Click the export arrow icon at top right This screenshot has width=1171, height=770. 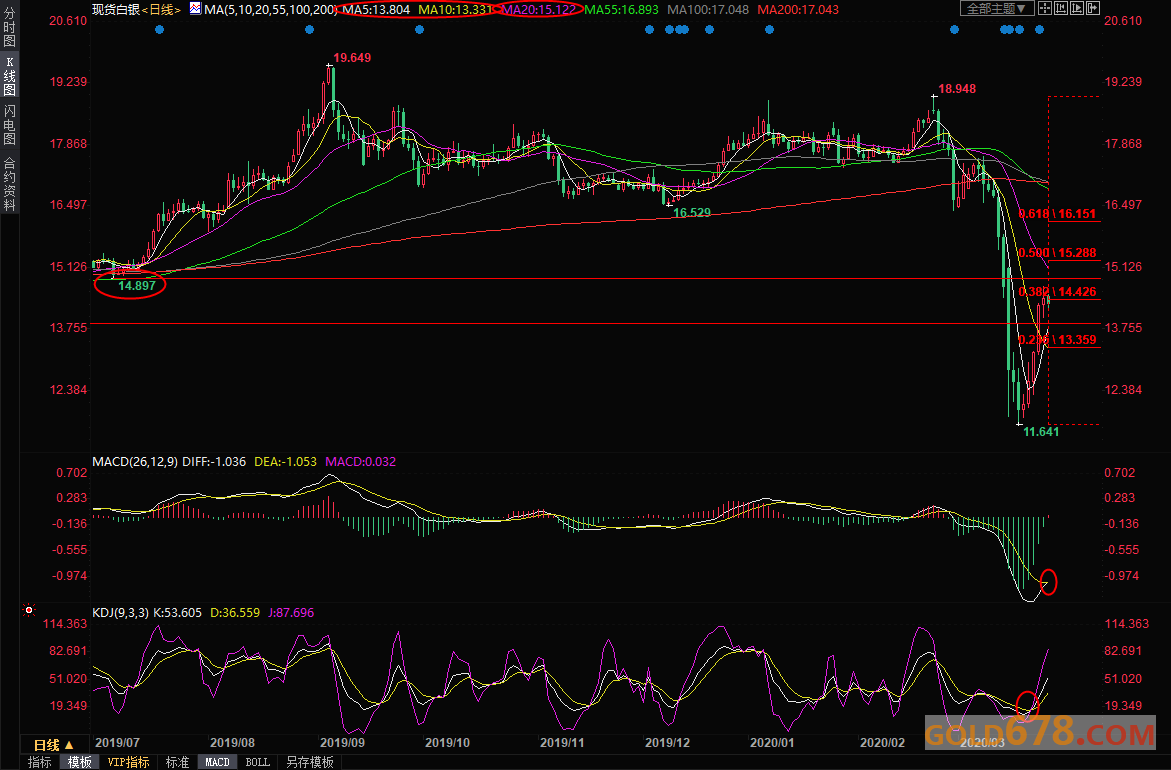tap(1093, 8)
